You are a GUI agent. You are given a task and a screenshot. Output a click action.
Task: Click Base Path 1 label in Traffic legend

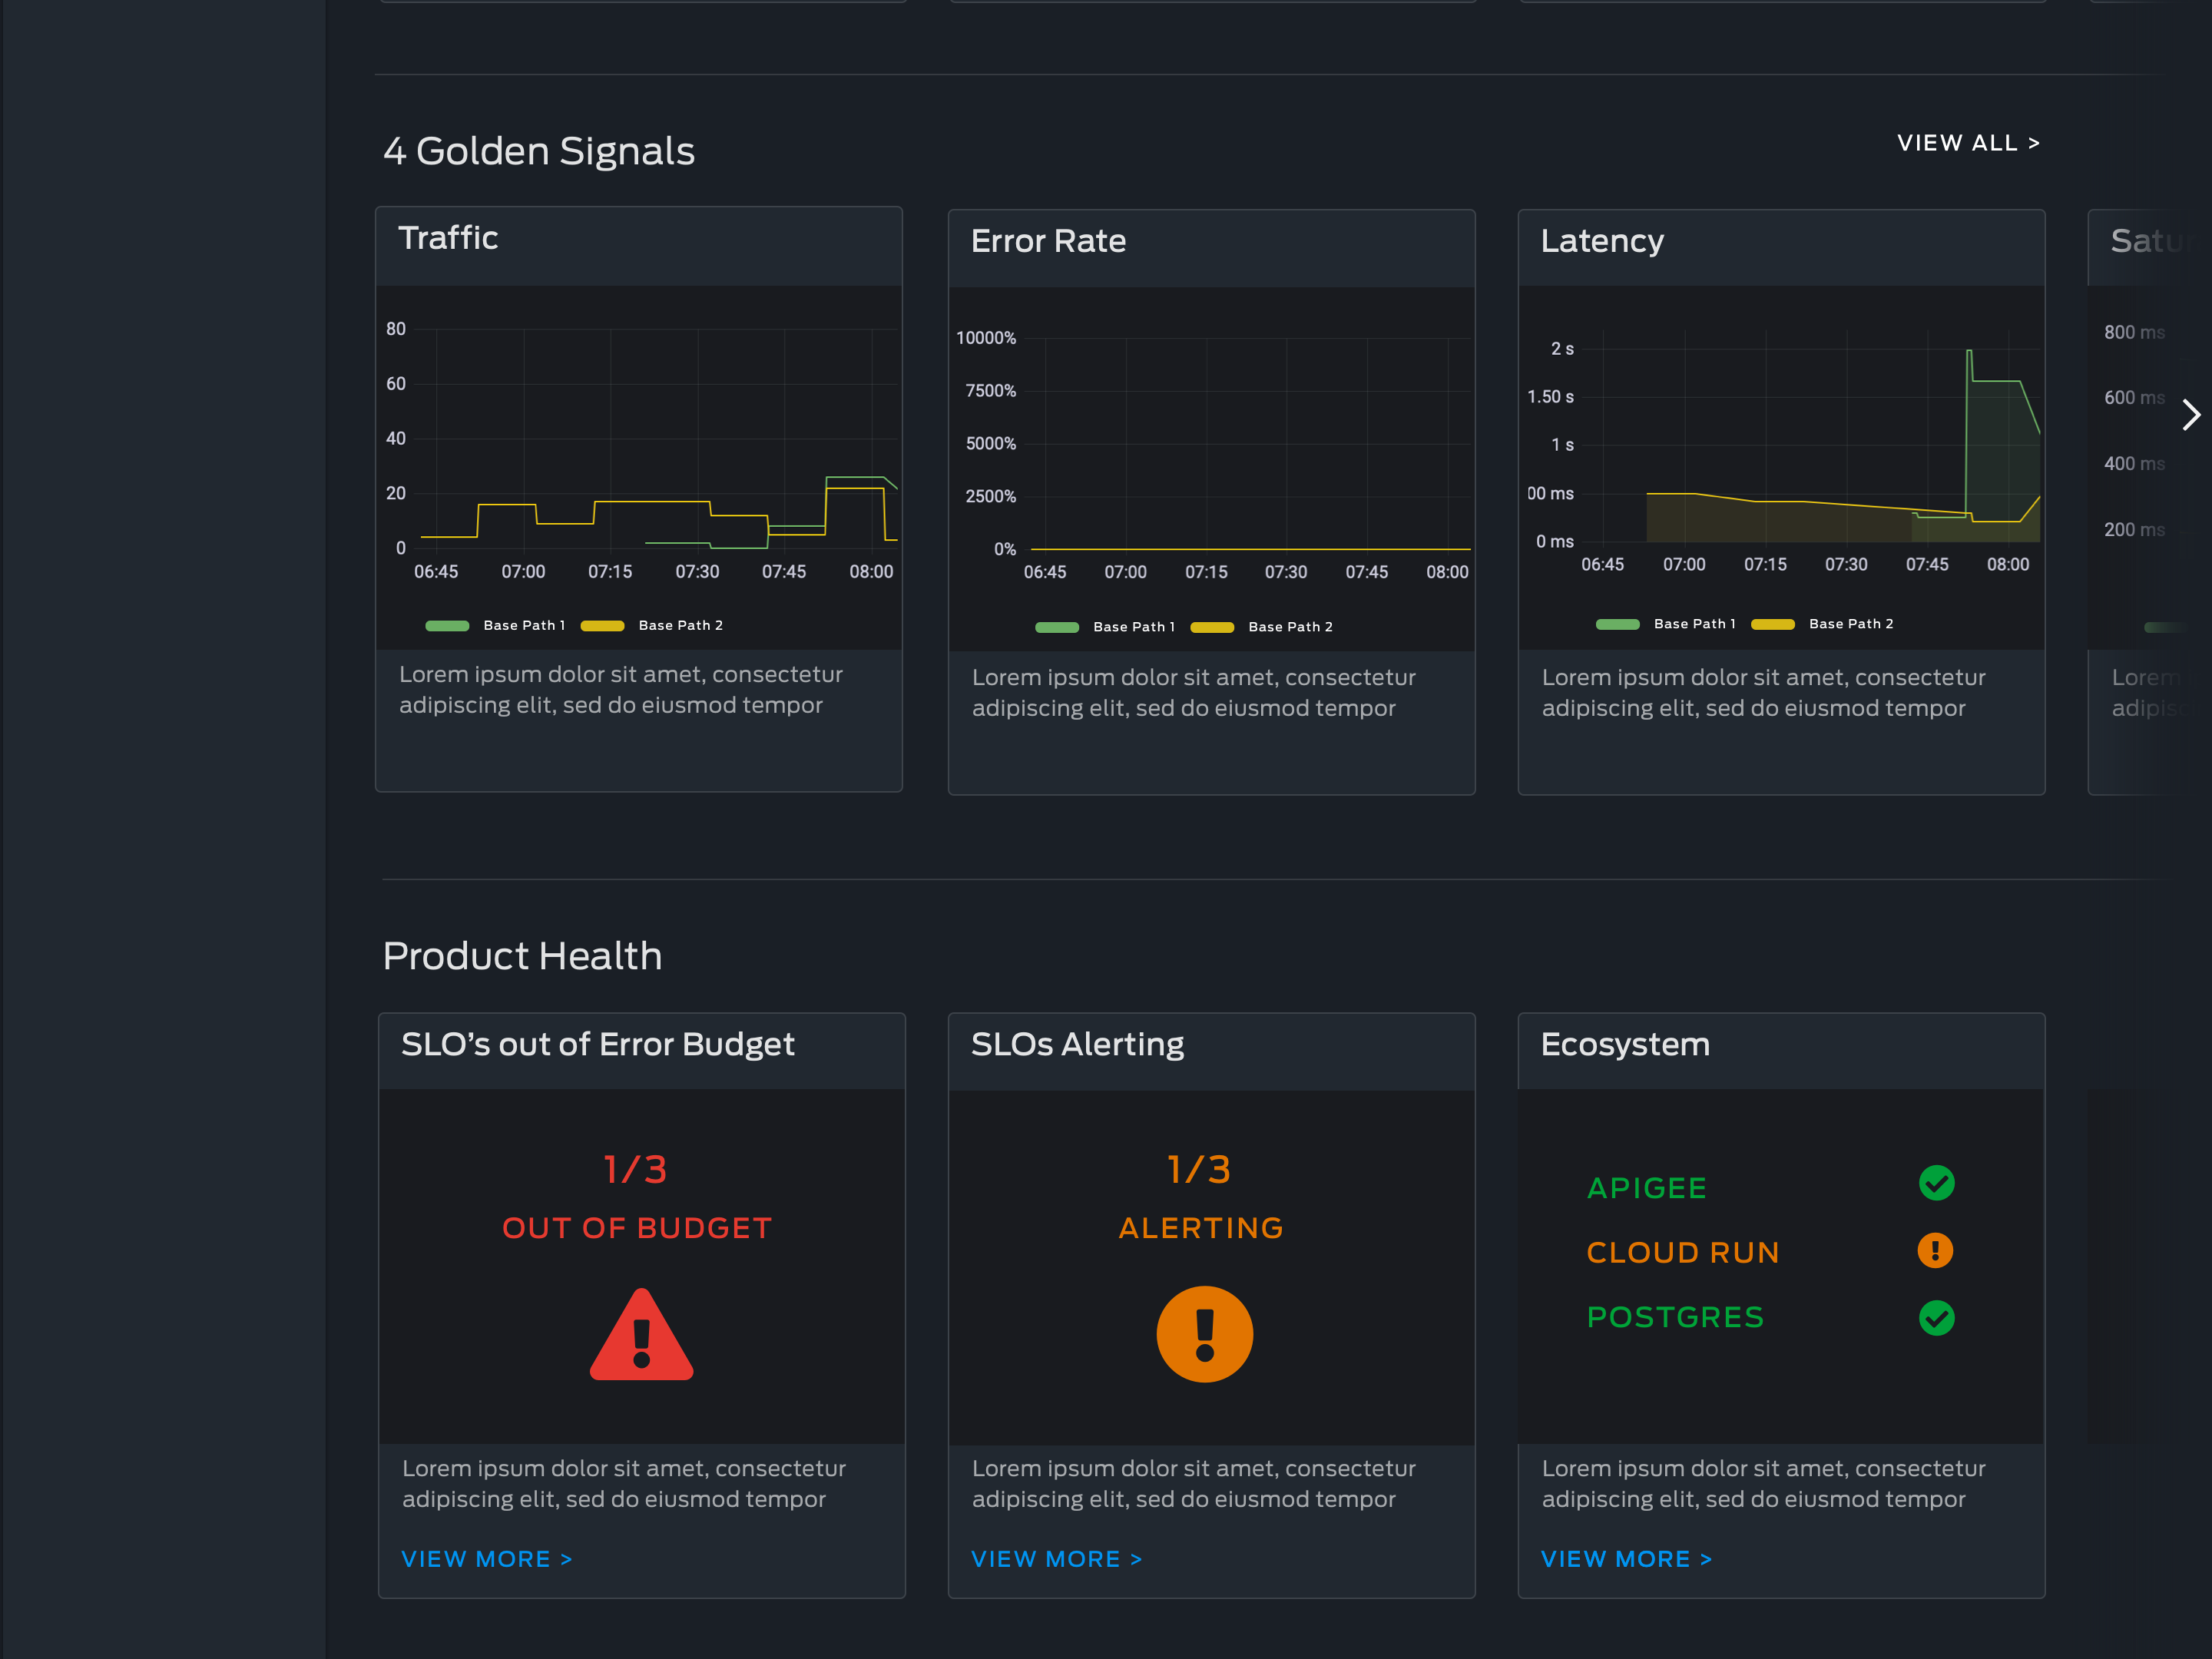click(x=524, y=626)
